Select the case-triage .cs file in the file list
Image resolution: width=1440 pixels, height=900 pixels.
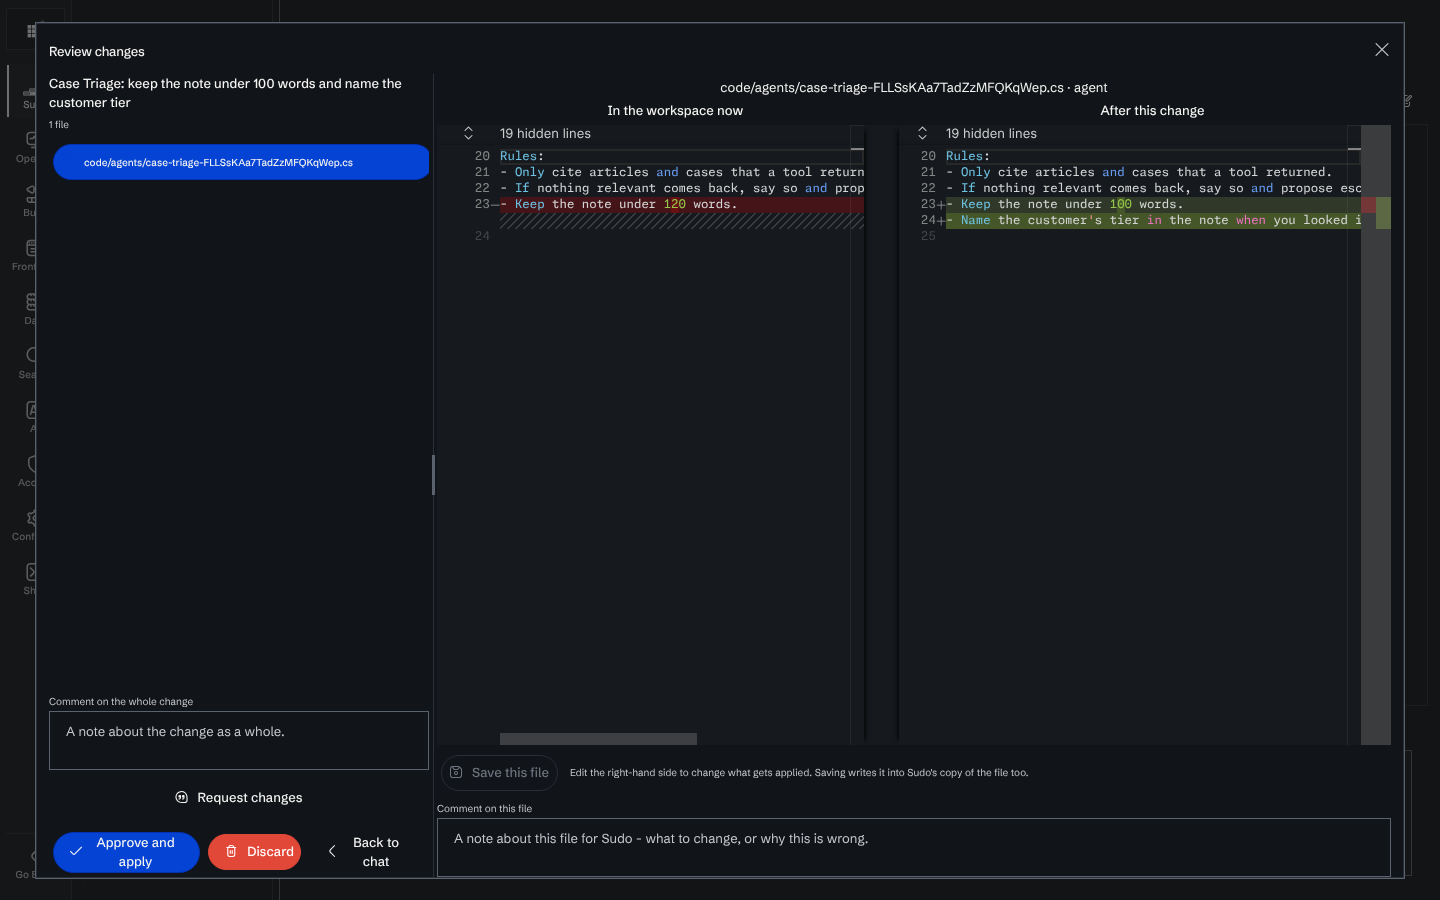click(241, 162)
